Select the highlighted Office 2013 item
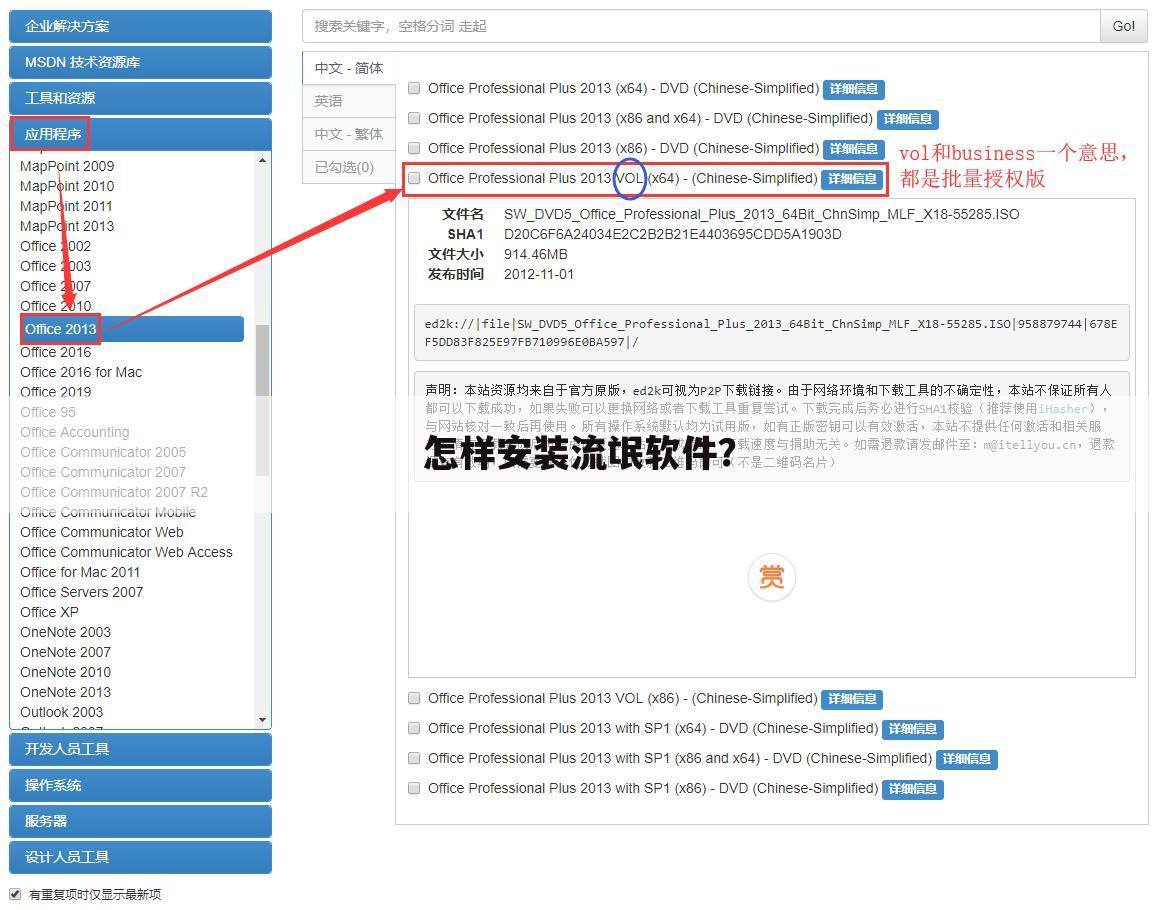The width and height of the screenshot is (1158, 910). [x=132, y=329]
